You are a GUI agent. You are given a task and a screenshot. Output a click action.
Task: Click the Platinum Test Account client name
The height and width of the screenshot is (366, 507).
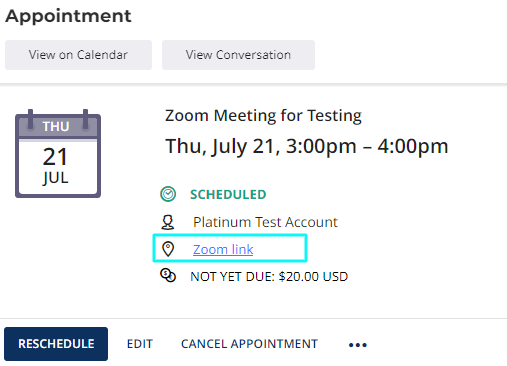[265, 222]
